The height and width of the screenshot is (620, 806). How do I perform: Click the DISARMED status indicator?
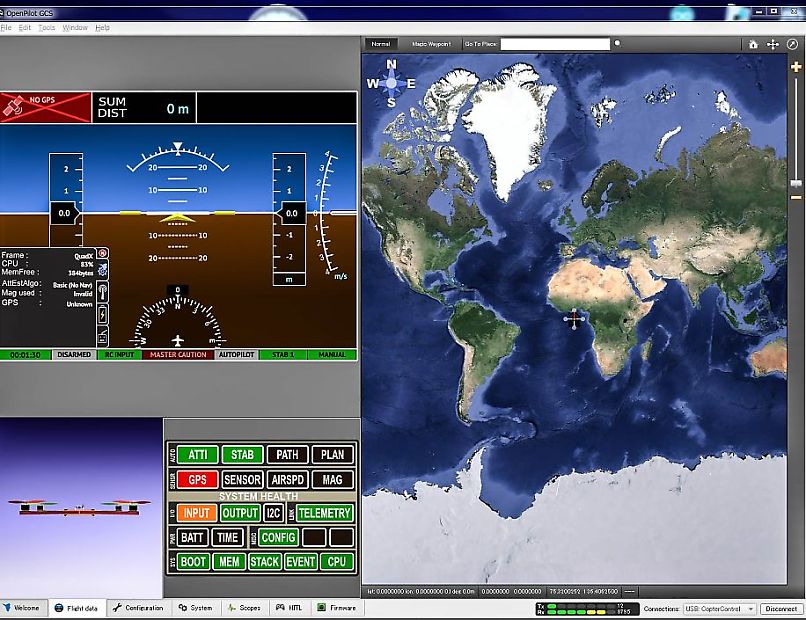(74, 355)
